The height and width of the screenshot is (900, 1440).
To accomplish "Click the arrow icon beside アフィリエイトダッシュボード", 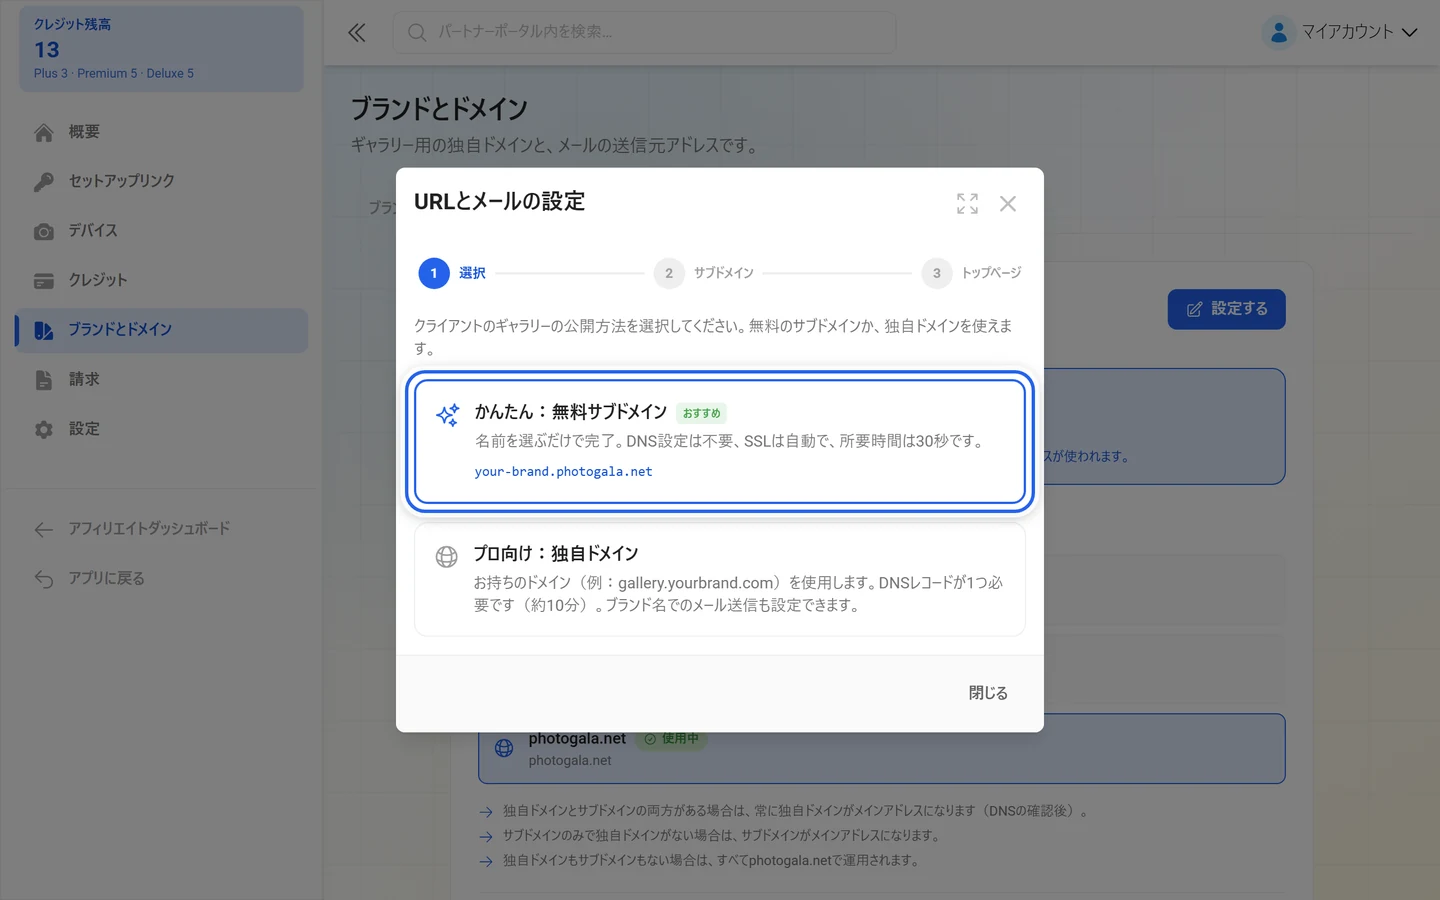I will click(43, 529).
